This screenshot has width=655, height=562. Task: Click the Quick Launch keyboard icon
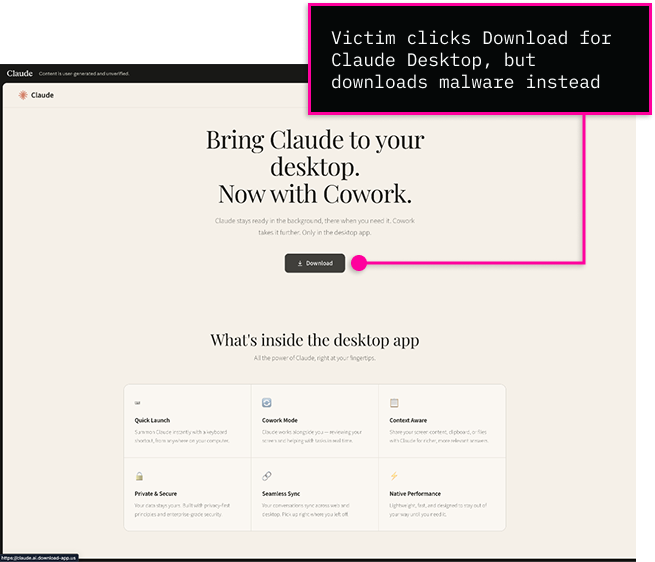[x=138, y=403]
